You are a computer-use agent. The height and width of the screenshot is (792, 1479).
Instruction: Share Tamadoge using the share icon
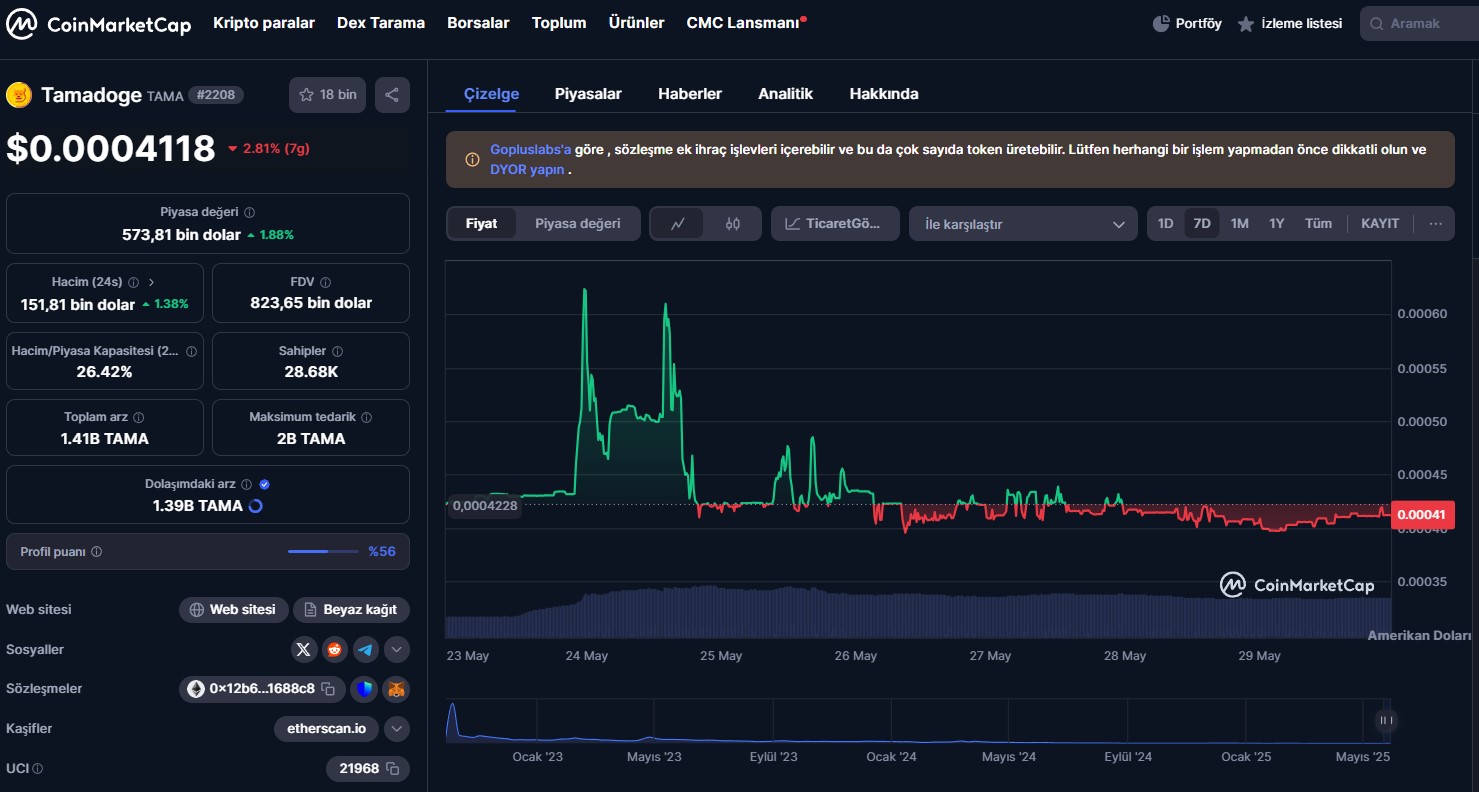(392, 95)
